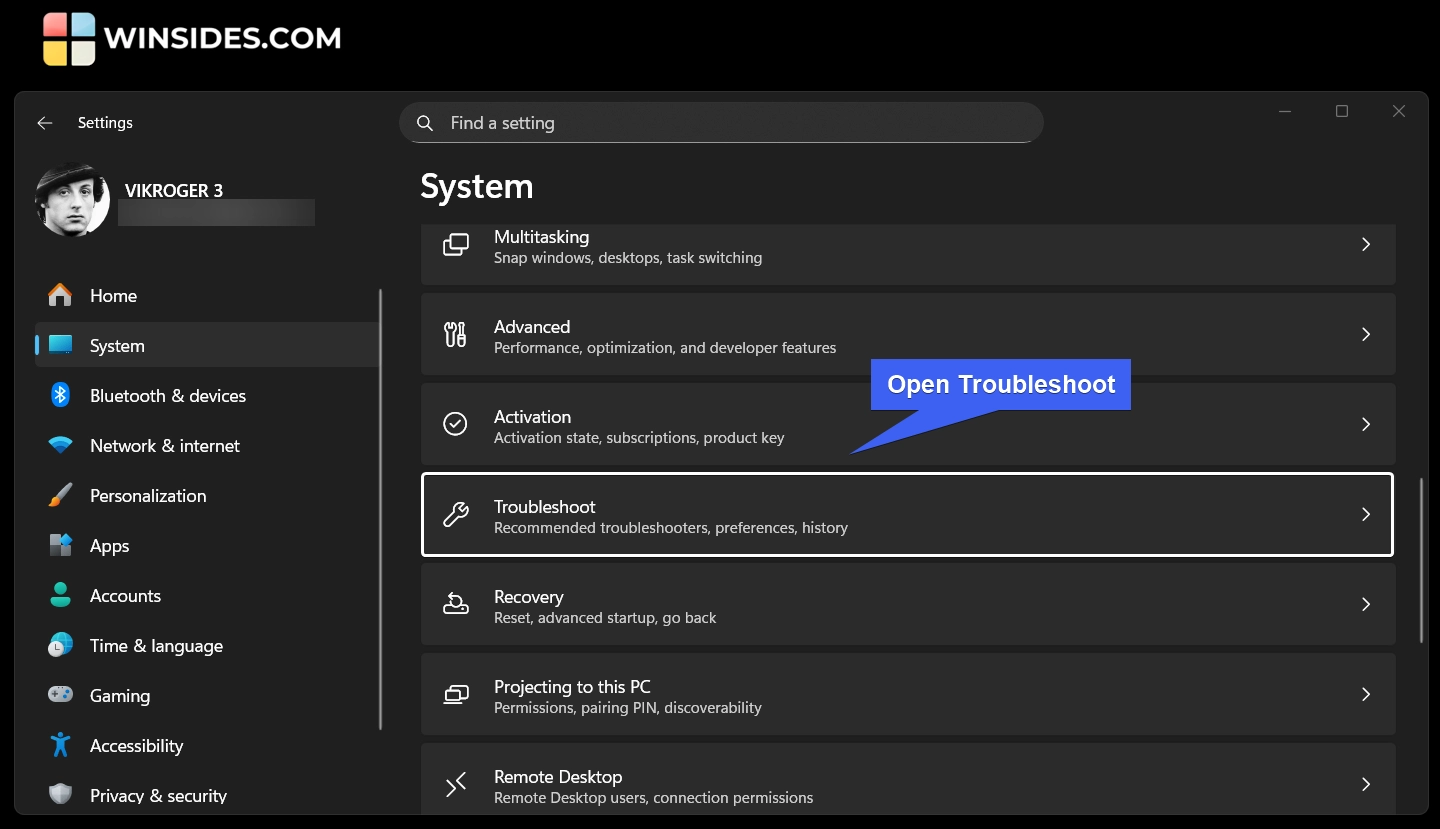1440x829 pixels.
Task: Click the Troubleshoot wrench icon
Action: [455, 514]
